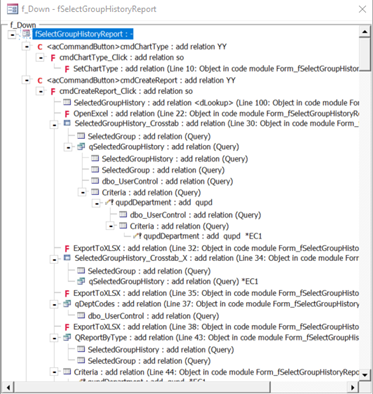Collapse the SelectedGroupHistory_Crosstab_X node

point(54,260)
